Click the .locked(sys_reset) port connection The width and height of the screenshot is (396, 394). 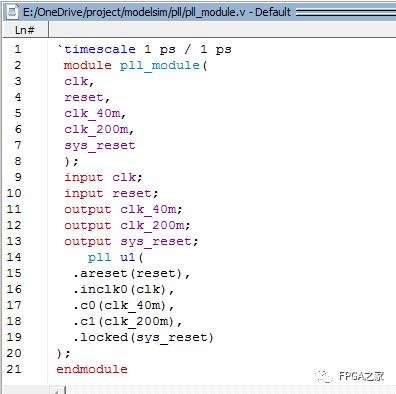[143, 337]
